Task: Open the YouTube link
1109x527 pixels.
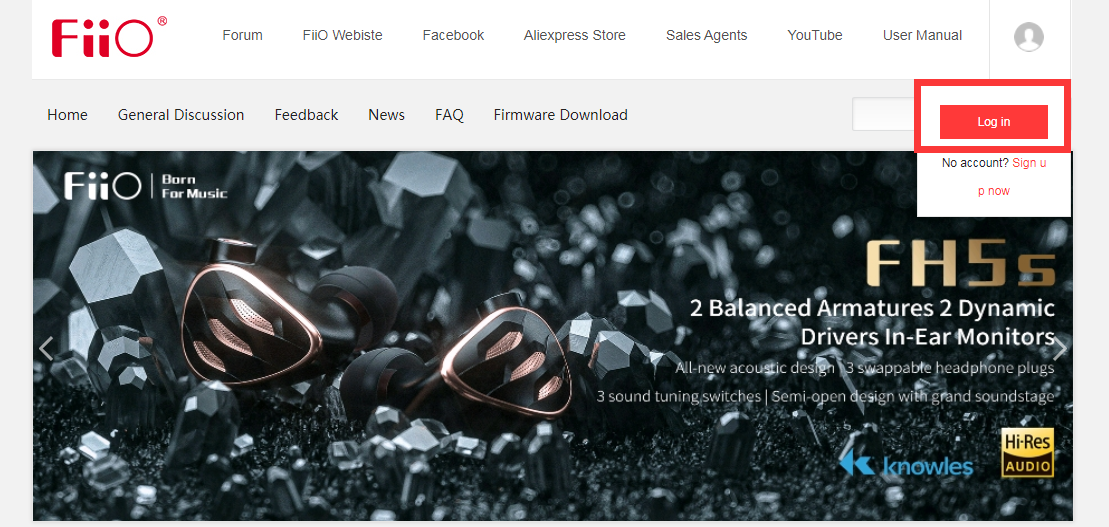Action: click(815, 35)
